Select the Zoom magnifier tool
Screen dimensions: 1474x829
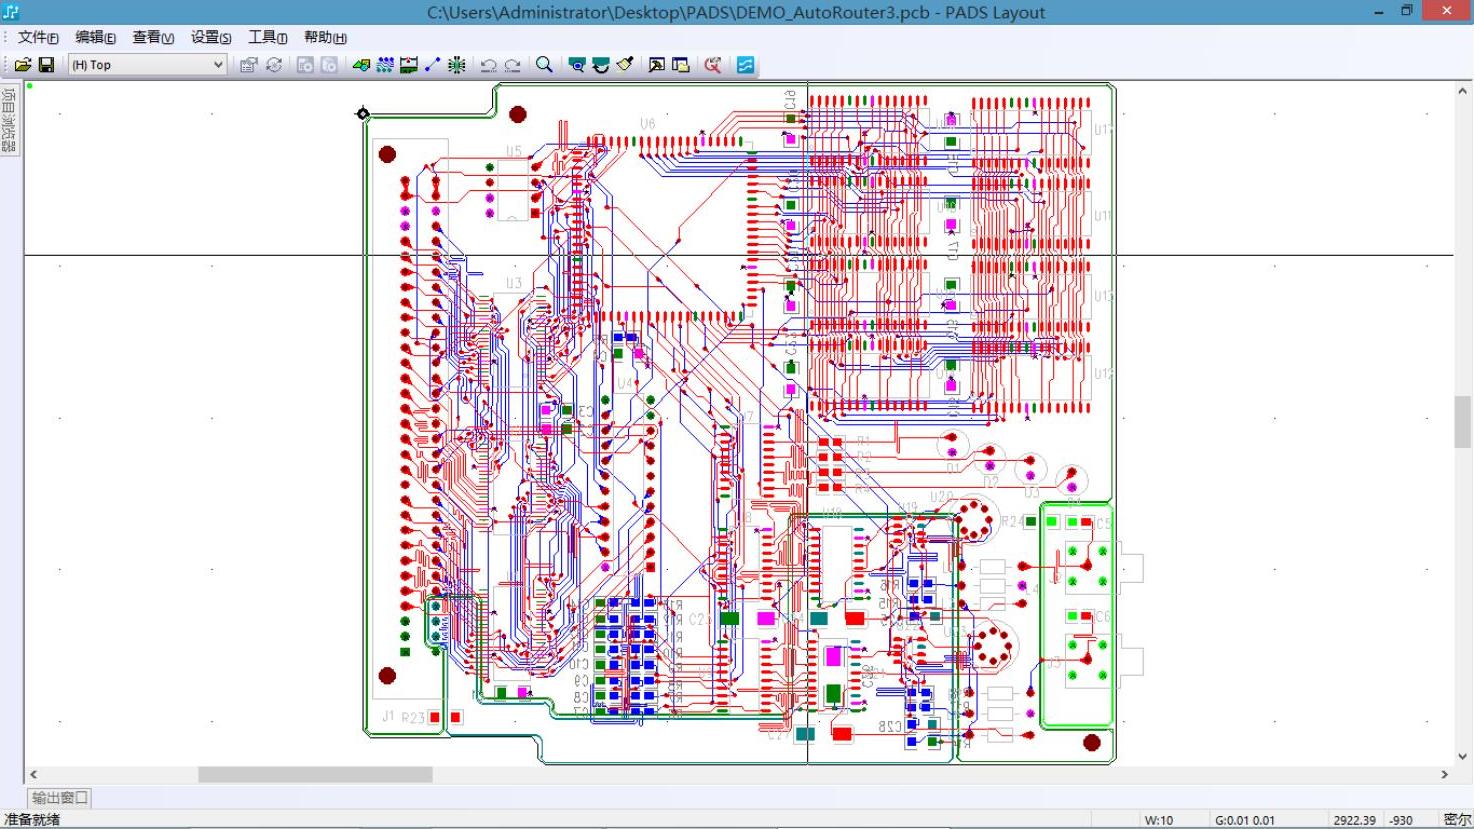[544, 65]
